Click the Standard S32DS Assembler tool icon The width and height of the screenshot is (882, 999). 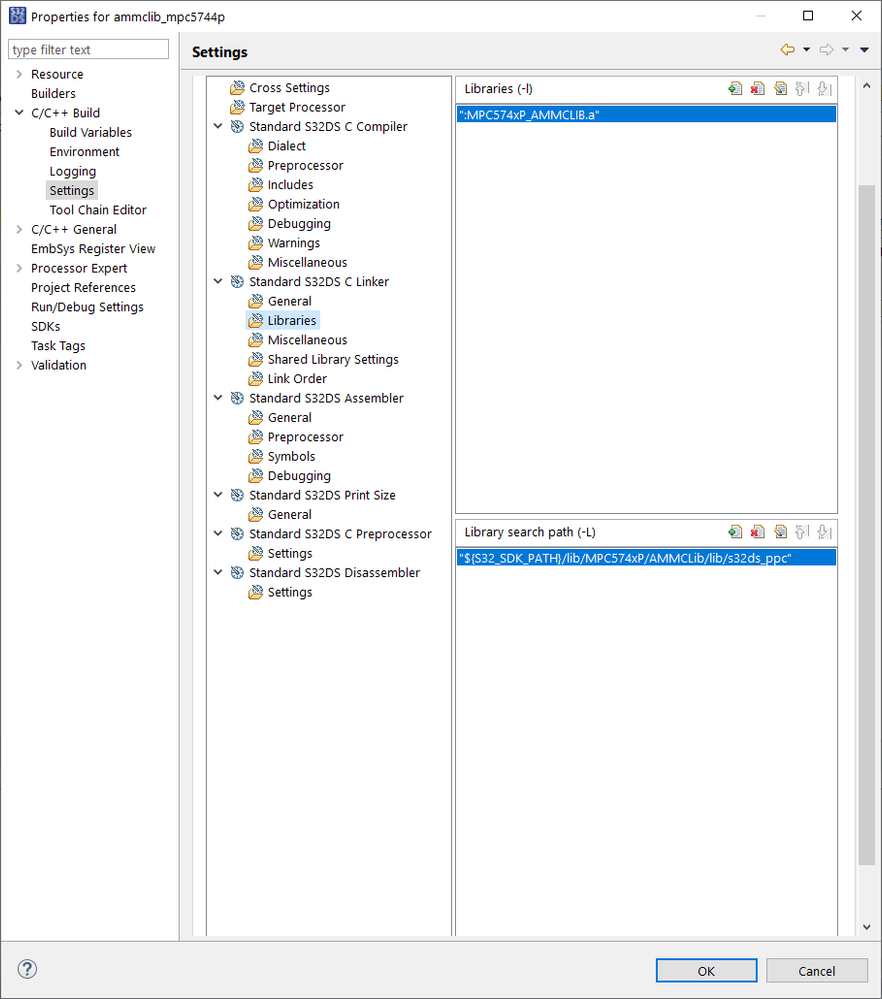click(237, 398)
